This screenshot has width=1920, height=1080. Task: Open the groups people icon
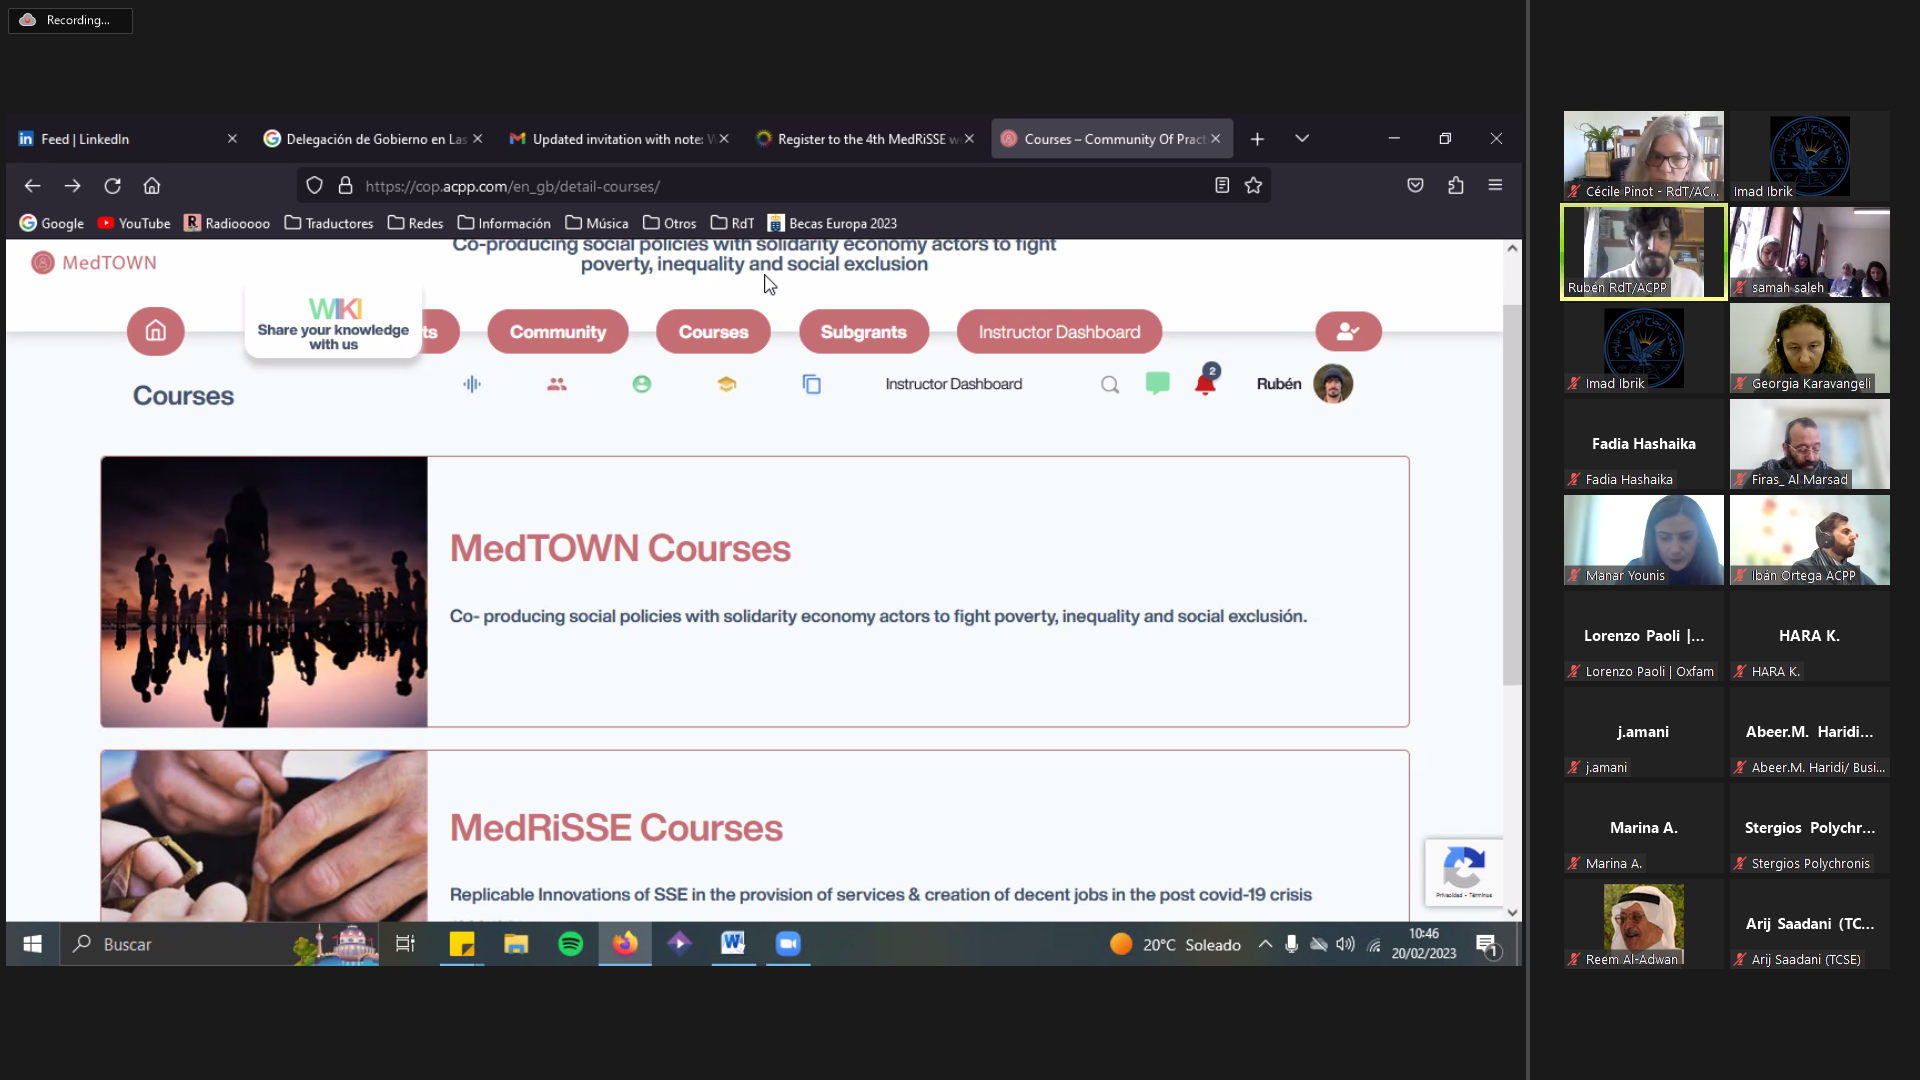click(557, 384)
